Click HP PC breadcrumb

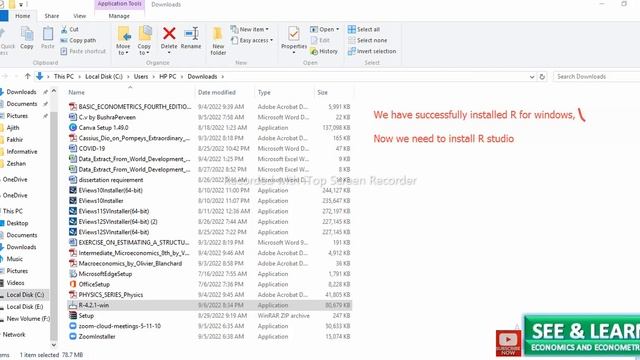tap(168, 76)
